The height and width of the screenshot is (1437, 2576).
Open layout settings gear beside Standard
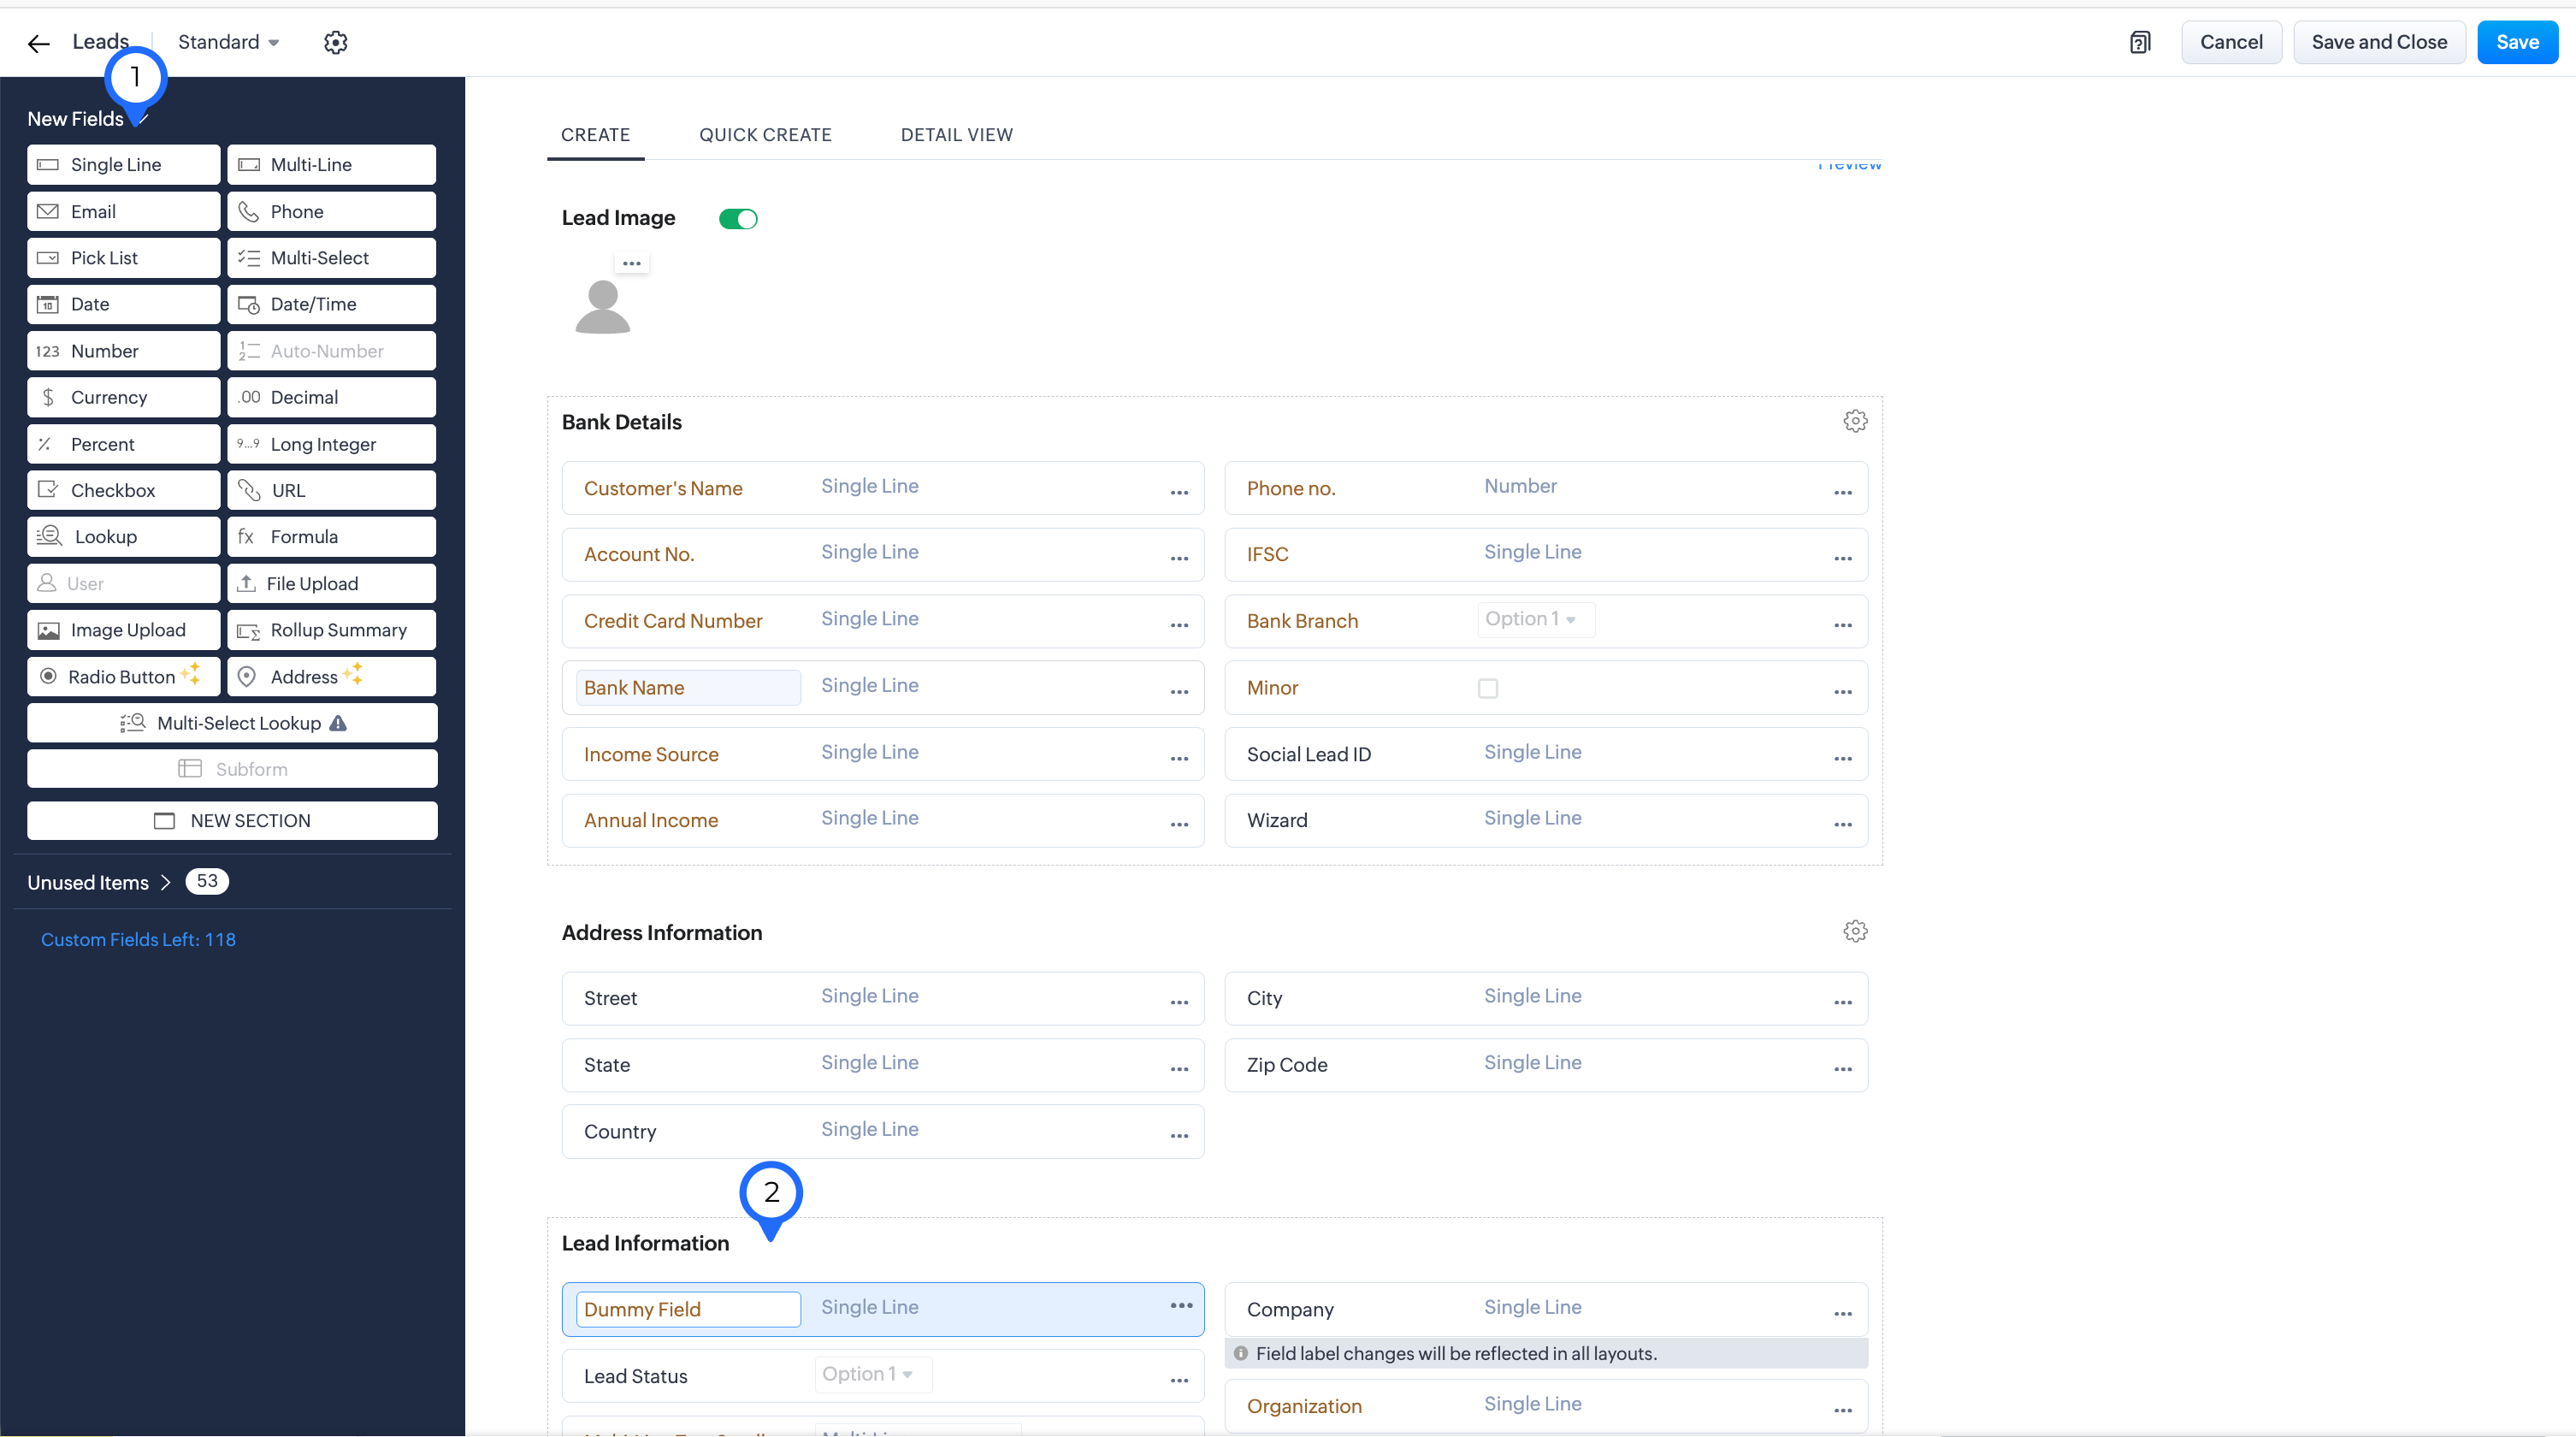[x=336, y=42]
